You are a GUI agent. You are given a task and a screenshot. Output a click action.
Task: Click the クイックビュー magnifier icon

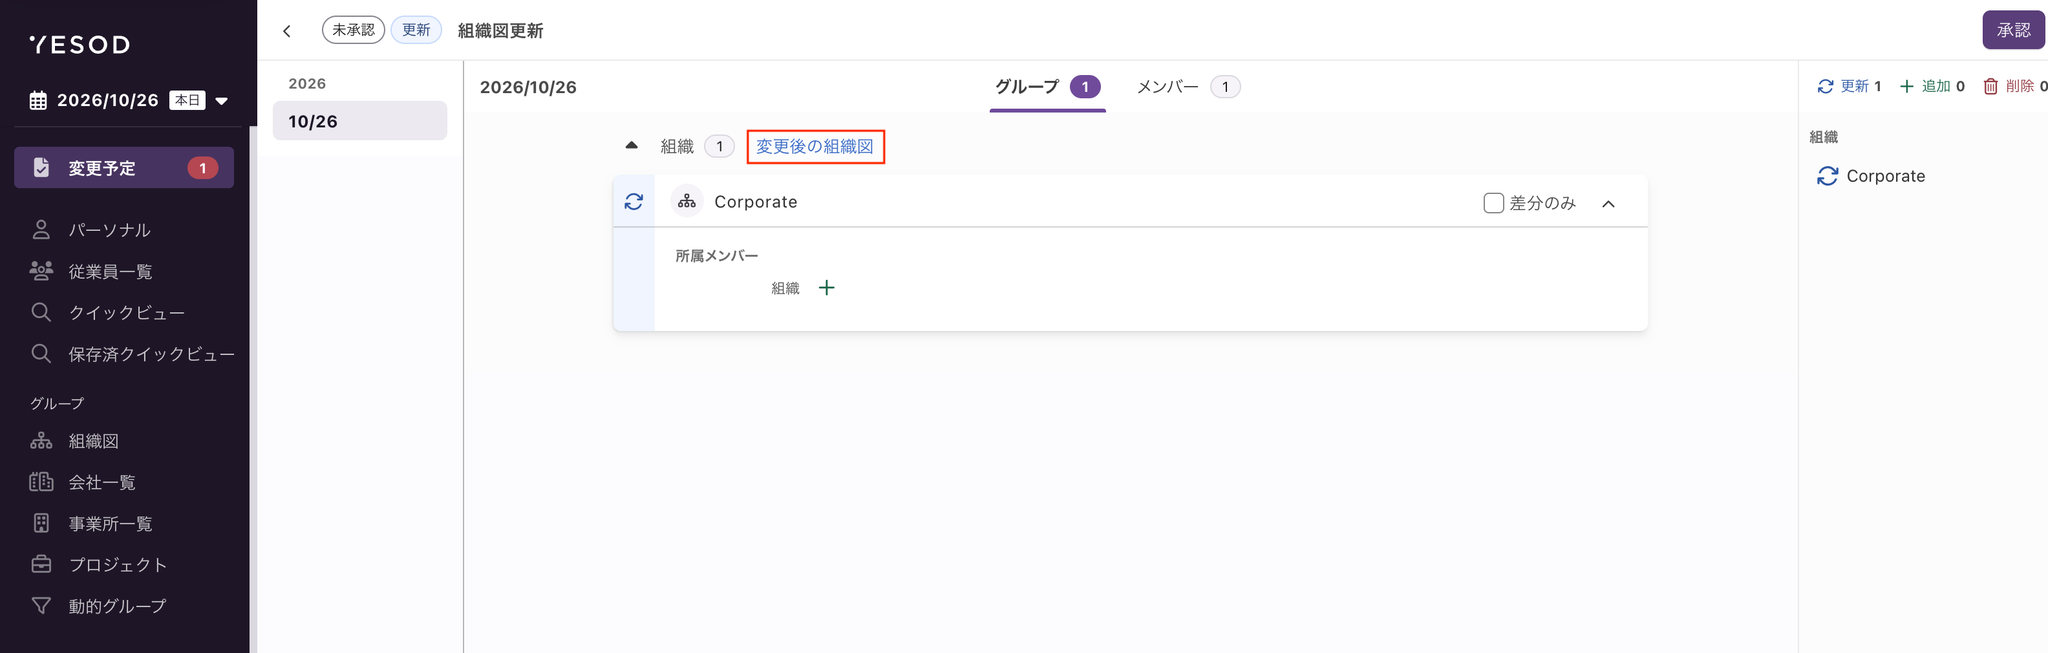pyautogui.click(x=41, y=312)
